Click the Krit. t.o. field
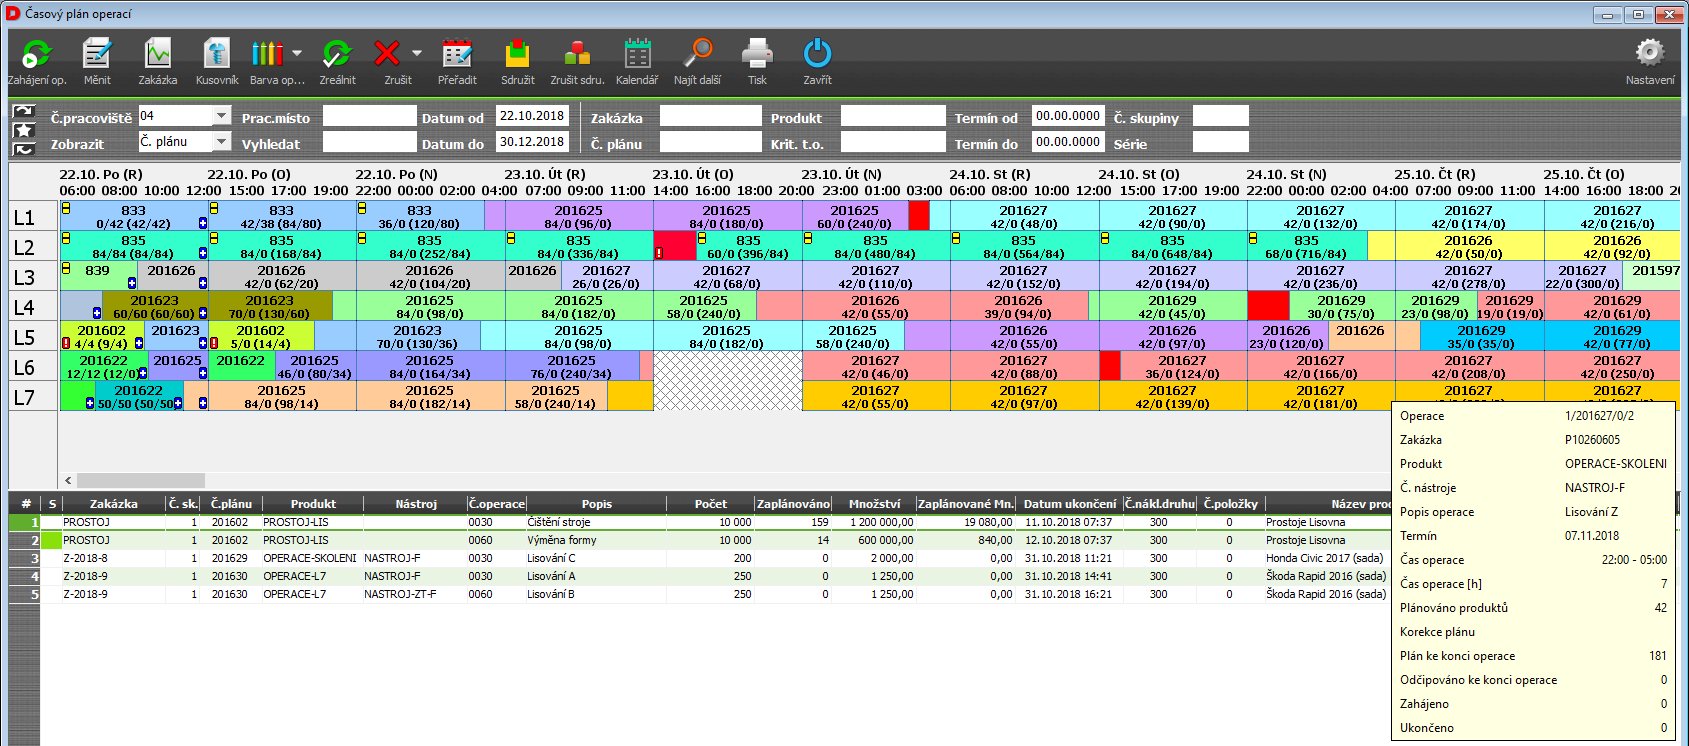 (893, 142)
